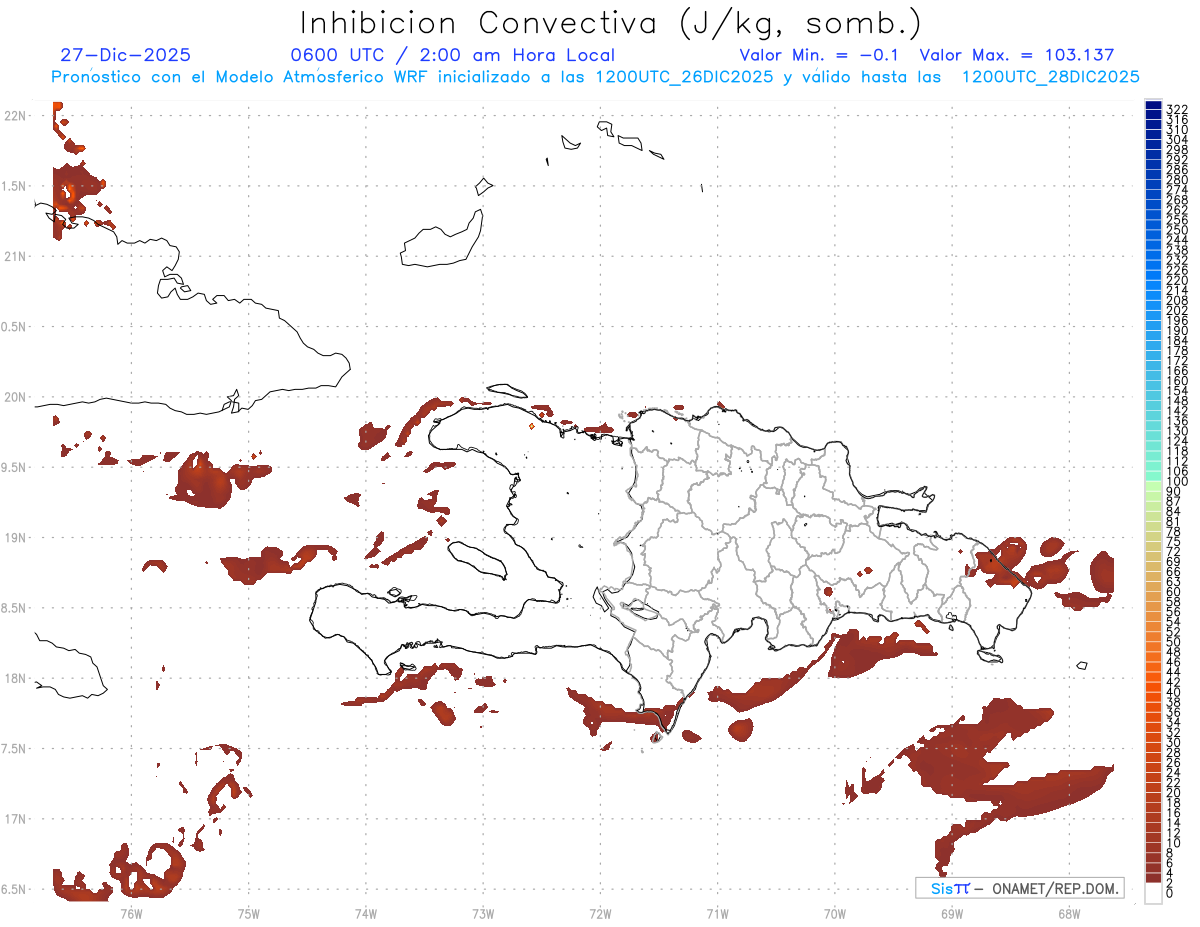Select the "Valor Max. = 103.137" readout
The image size is (1200, 927).
point(1017,55)
